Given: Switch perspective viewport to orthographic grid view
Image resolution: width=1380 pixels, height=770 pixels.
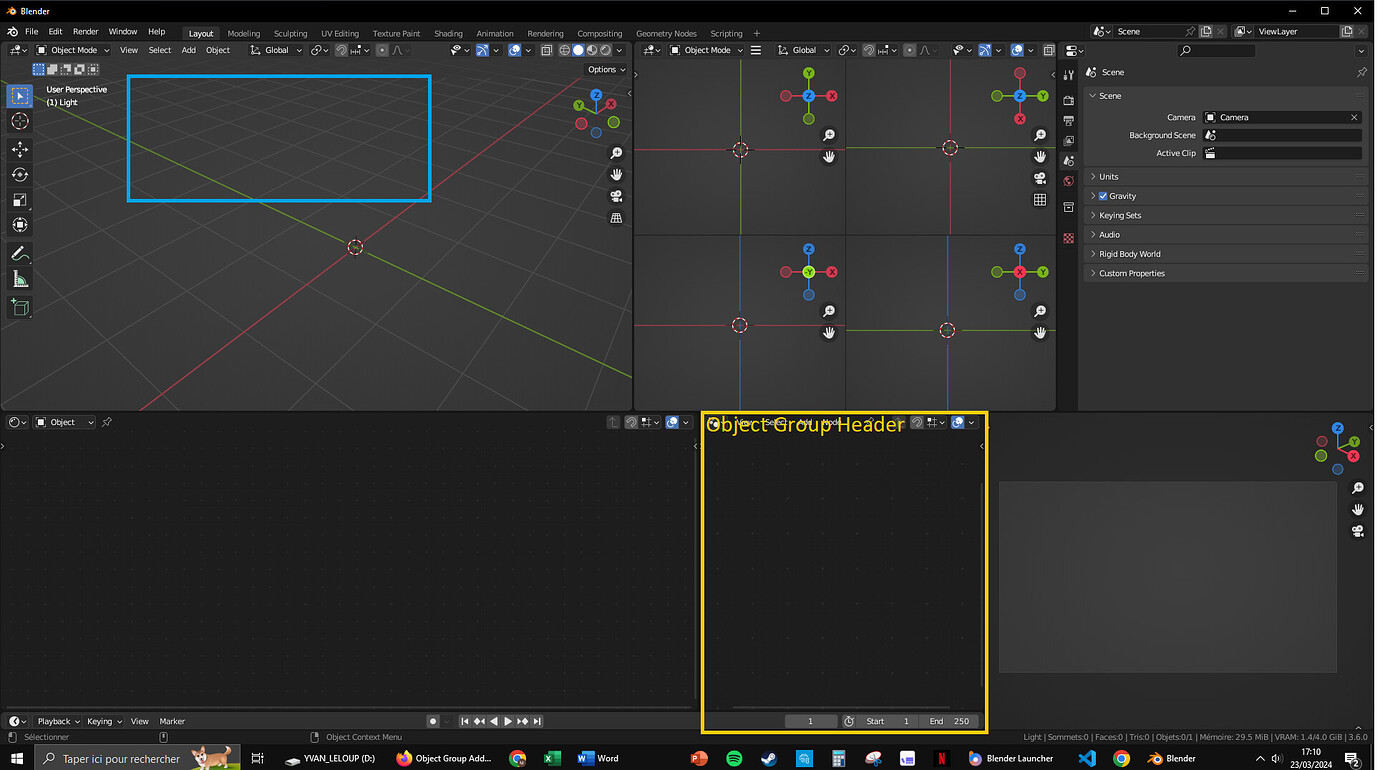Looking at the screenshot, I should [617, 218].
